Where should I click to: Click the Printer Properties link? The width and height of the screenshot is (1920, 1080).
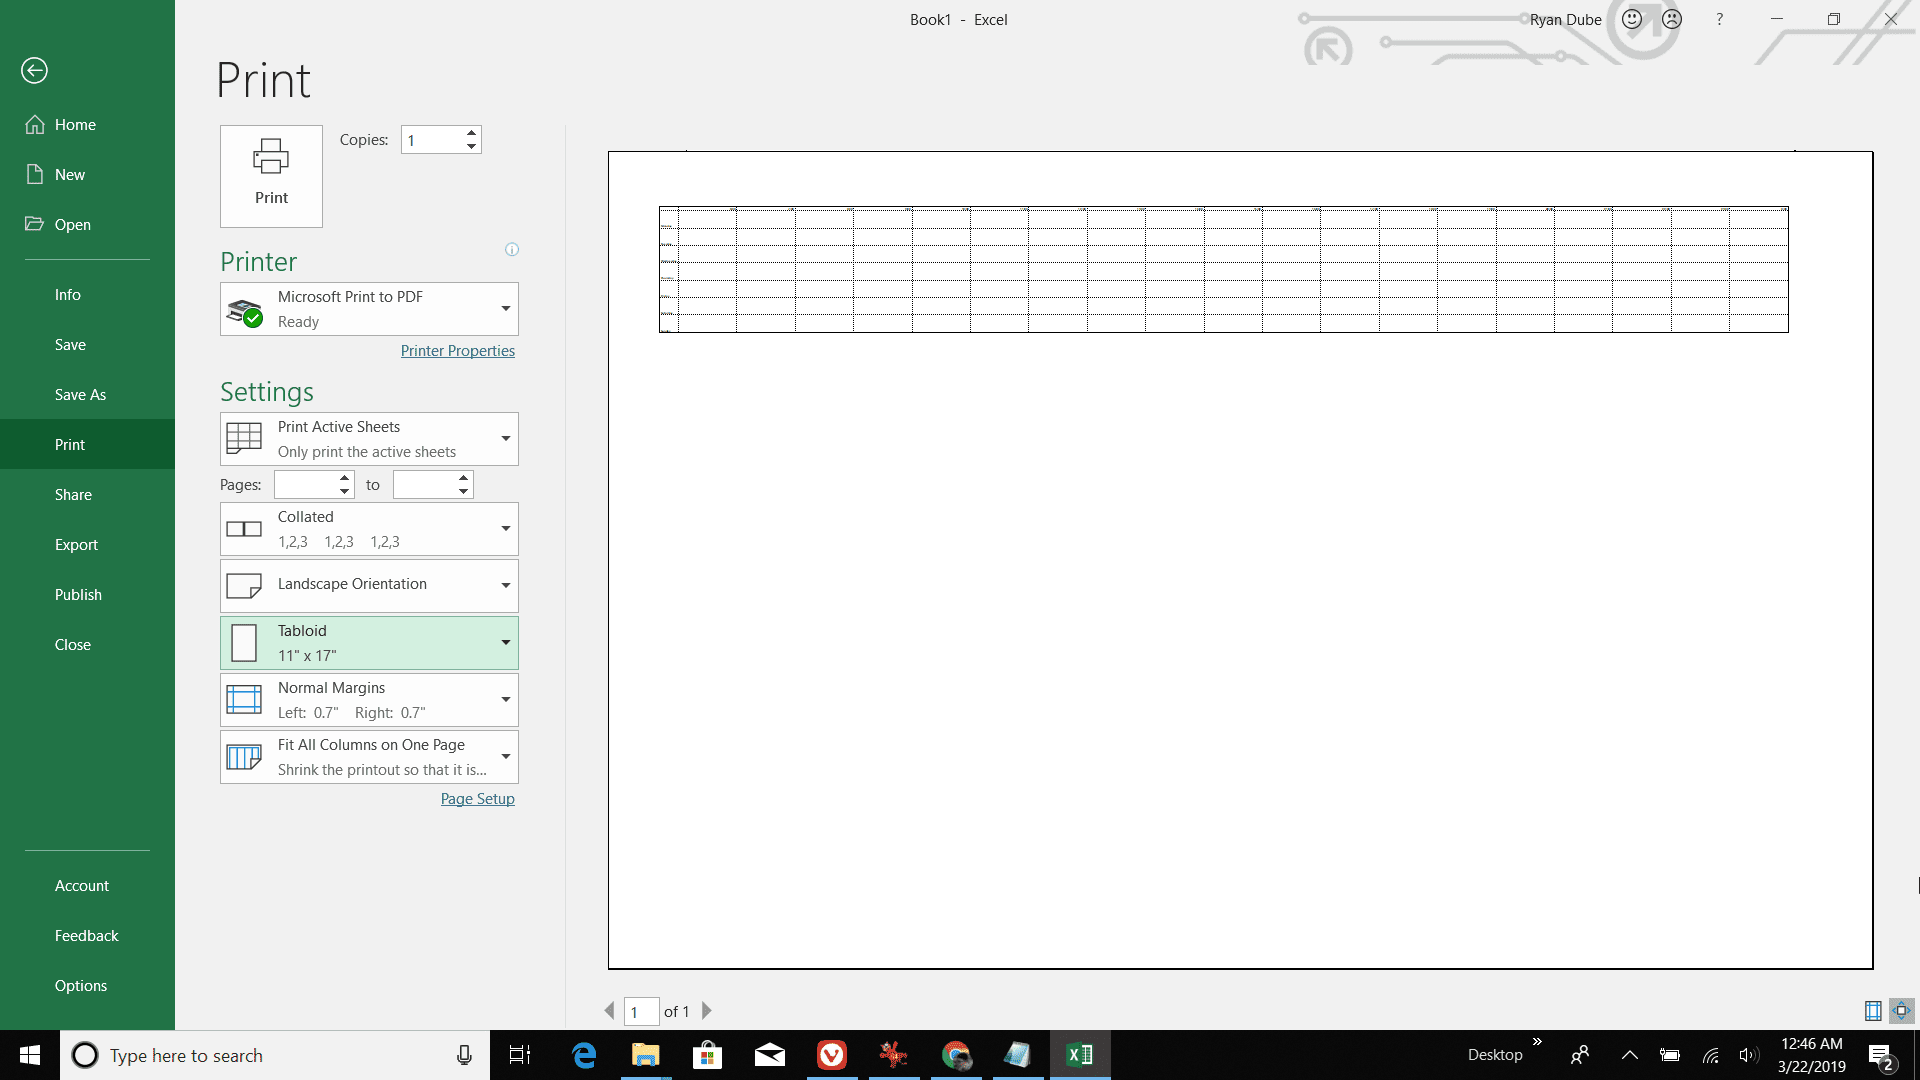pos(456,349)
